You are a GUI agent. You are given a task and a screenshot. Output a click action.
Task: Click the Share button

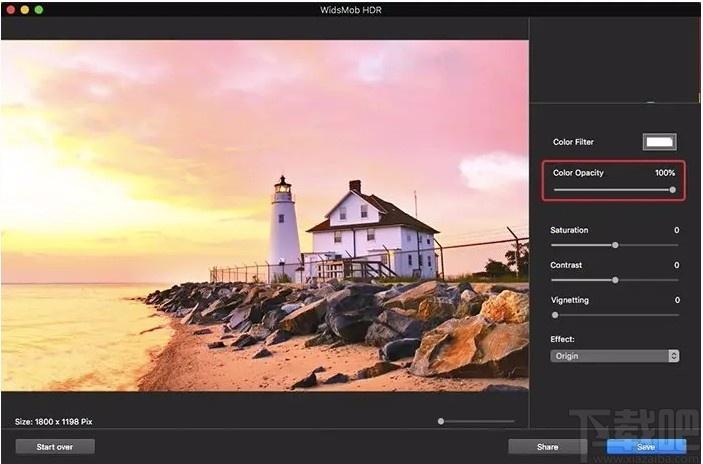(x=547, y=447)
